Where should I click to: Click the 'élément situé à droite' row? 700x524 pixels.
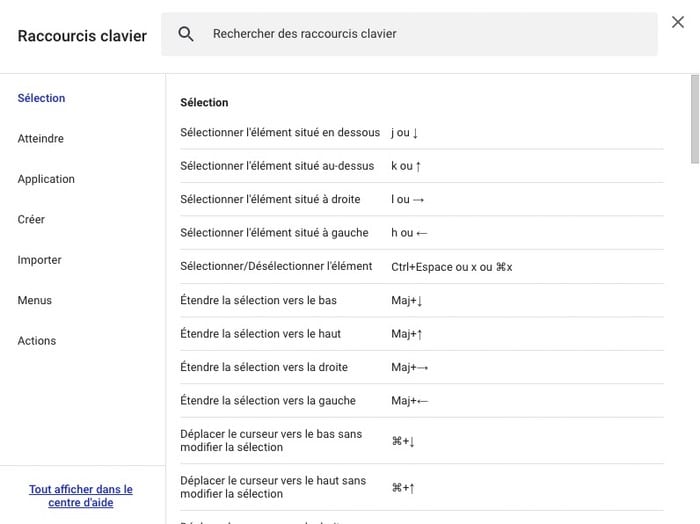(270, 200)
